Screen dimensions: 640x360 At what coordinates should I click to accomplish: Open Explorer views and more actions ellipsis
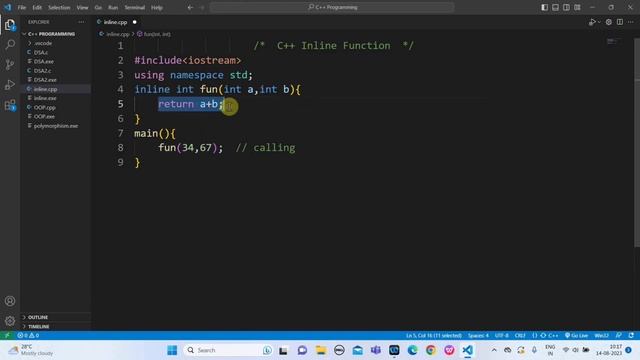(81, 22)
